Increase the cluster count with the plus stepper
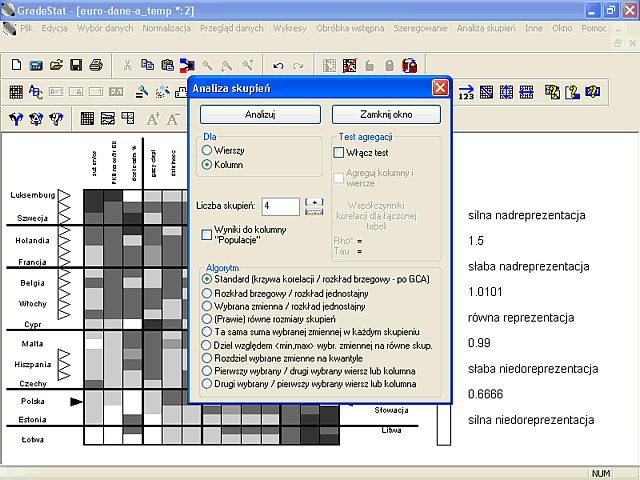Image resolution: width=640 pixels, height=480 pixels. coord(314,202)
